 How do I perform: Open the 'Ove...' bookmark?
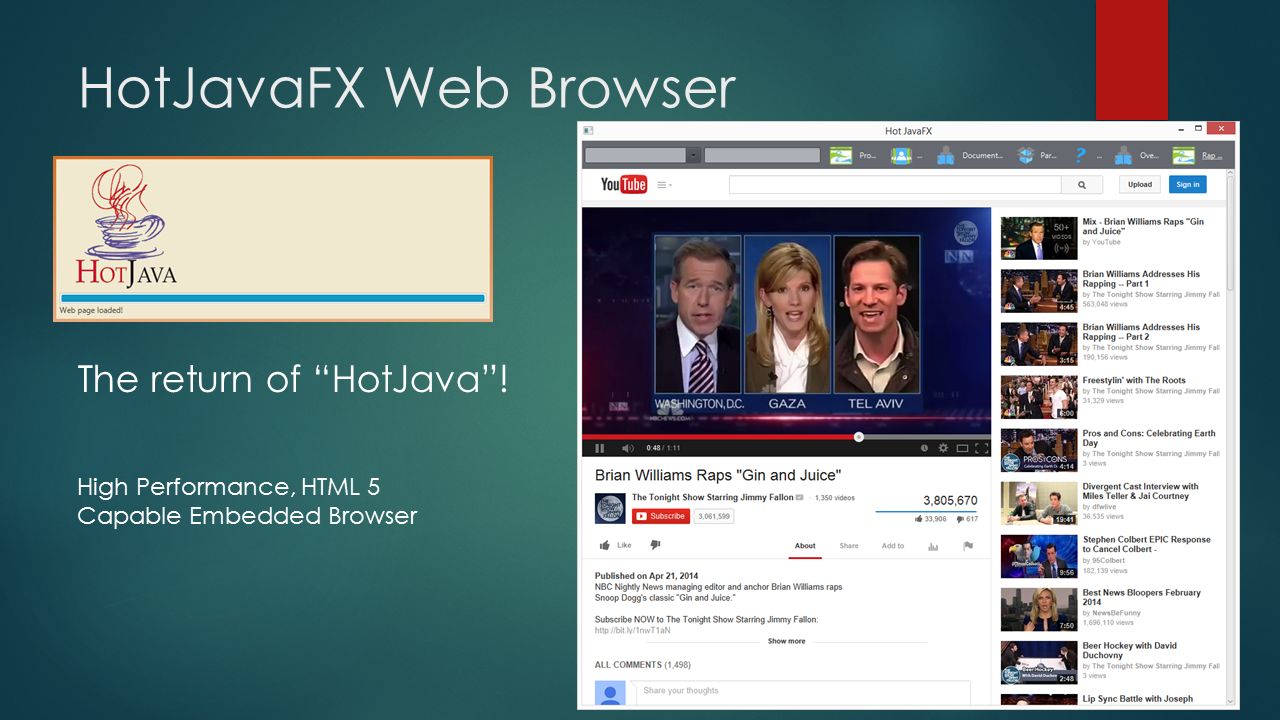pyautogui.click(x=1136, y=155)
